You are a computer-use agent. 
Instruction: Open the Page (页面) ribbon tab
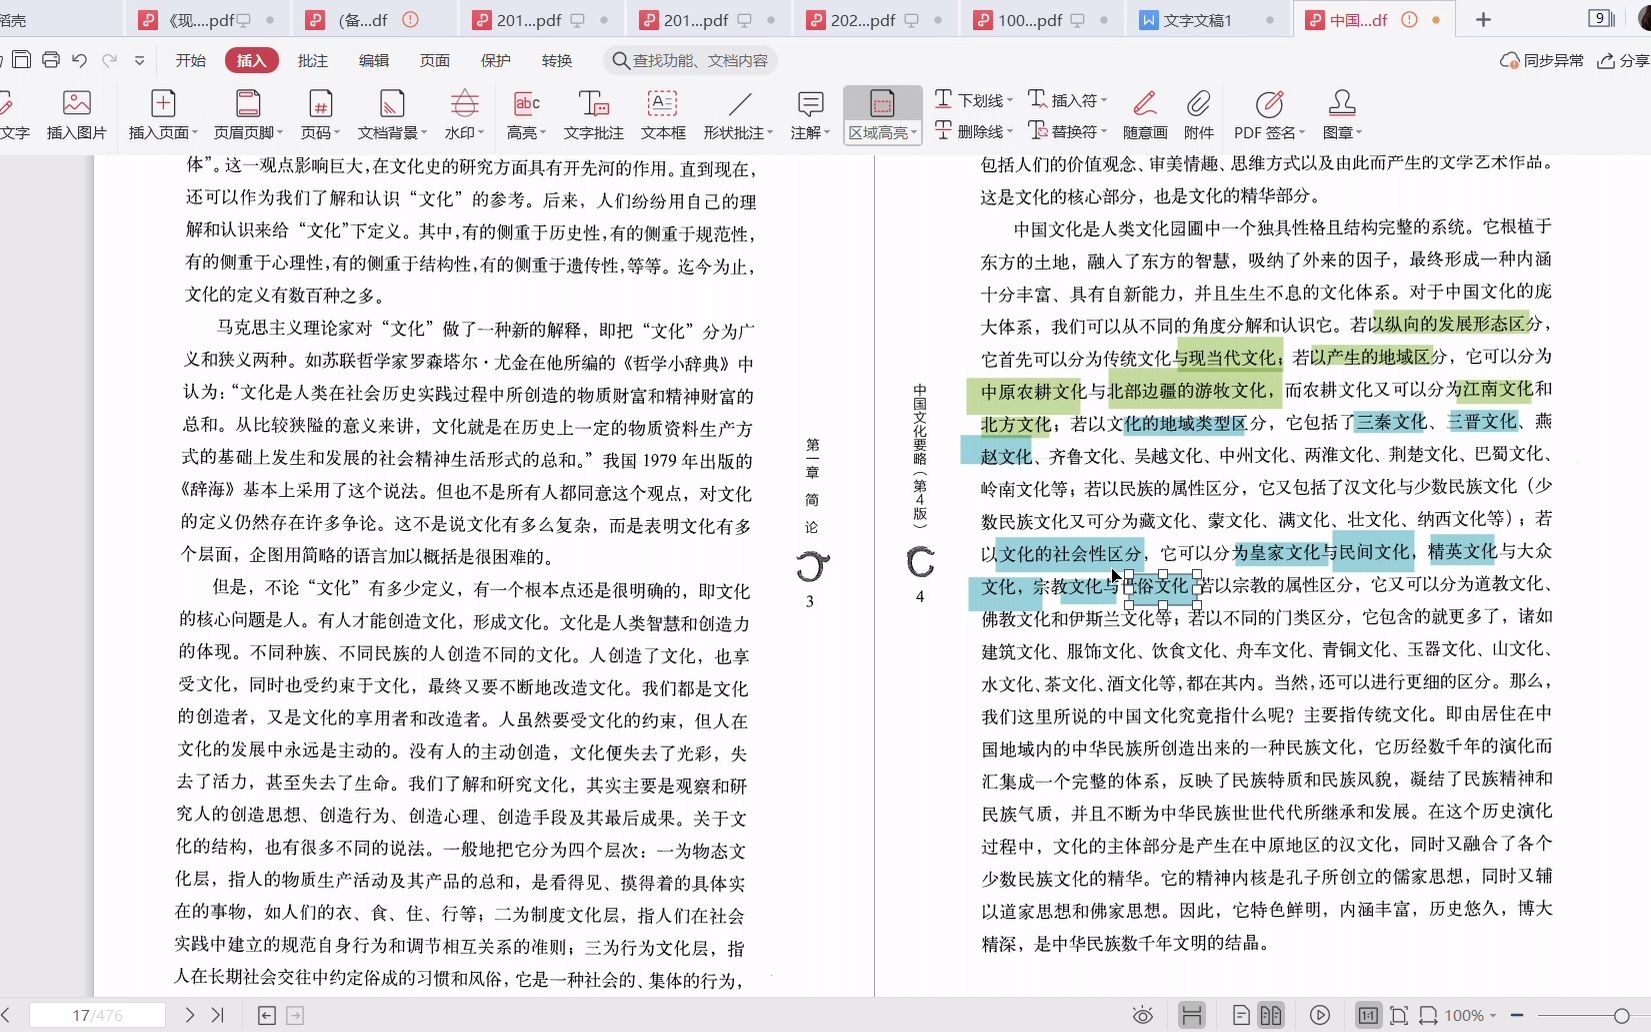point(435,60)
